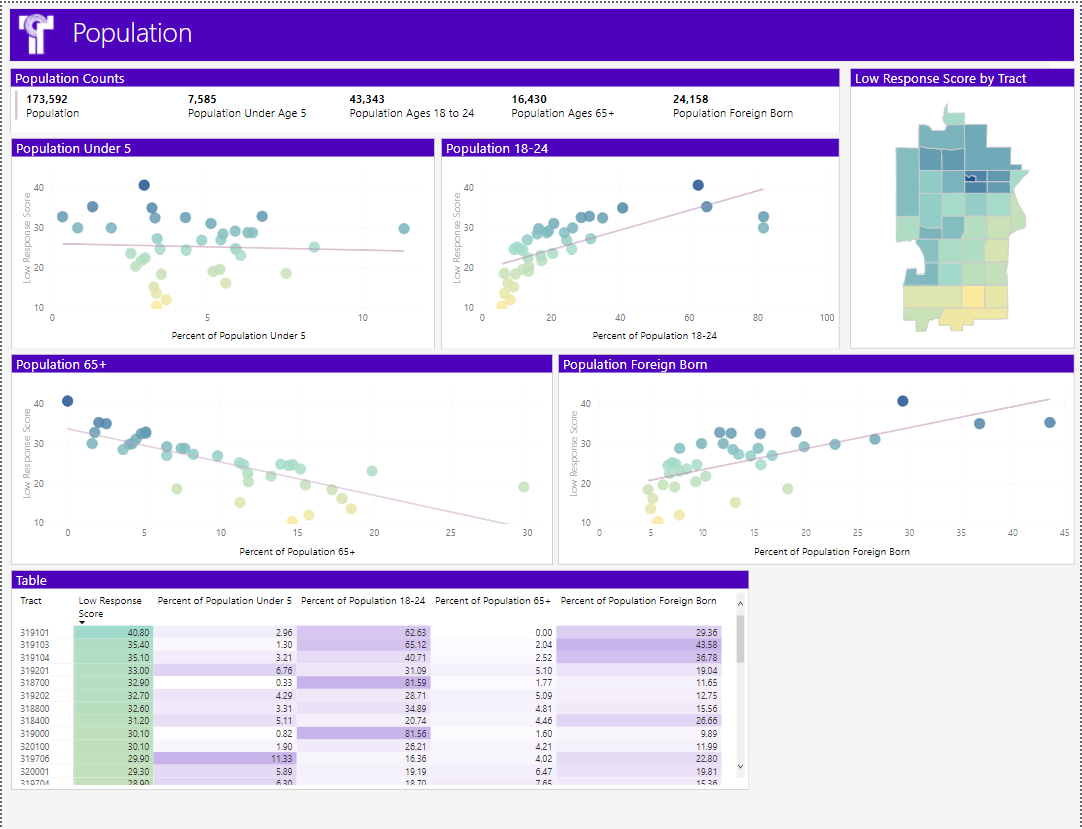This screenshot has width=1082, height=829.
Task: Sort by Percent of Population 18-24 header
Action: (x=363, y=601)
